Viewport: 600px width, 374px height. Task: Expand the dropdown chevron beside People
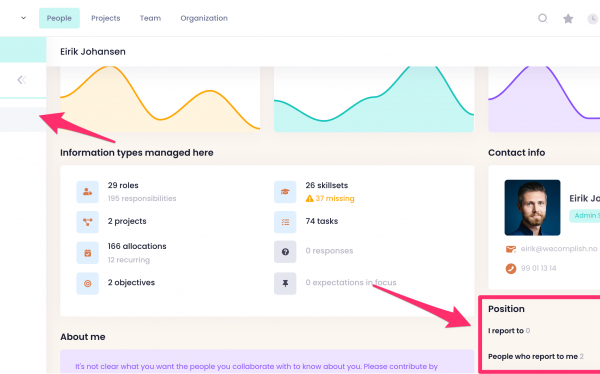point(23,18)
